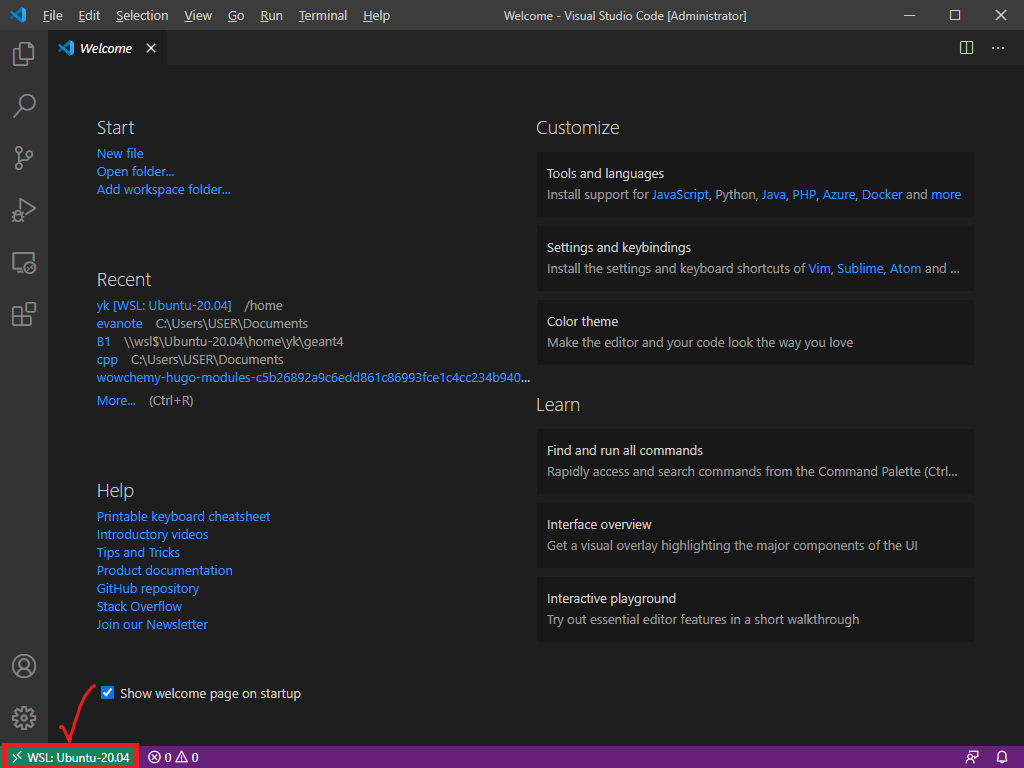This screenshot has height=768, width=1024.
Task: Open the Accounts icon
Action: click(x=24, y=666)
